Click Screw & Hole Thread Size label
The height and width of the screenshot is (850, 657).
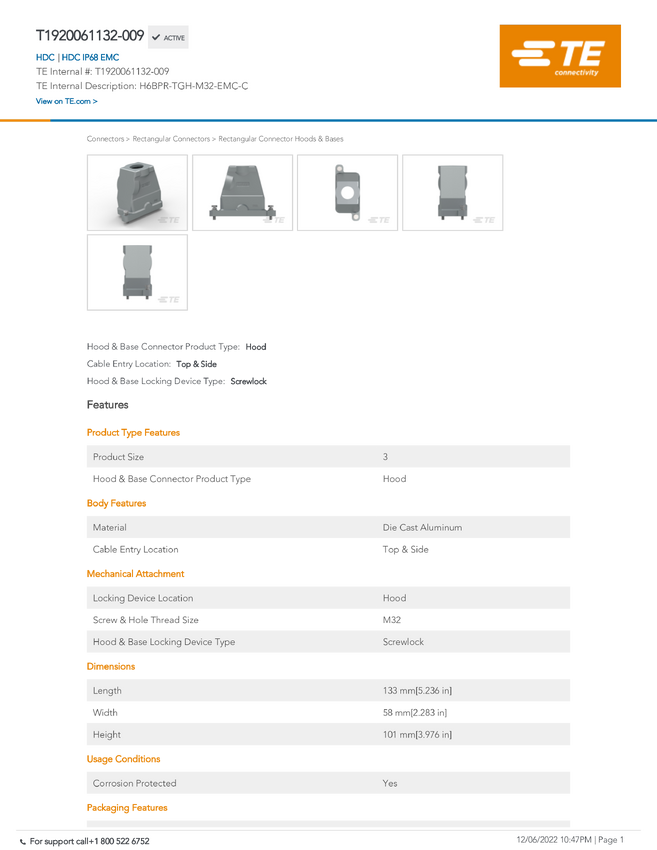[146, 620]
